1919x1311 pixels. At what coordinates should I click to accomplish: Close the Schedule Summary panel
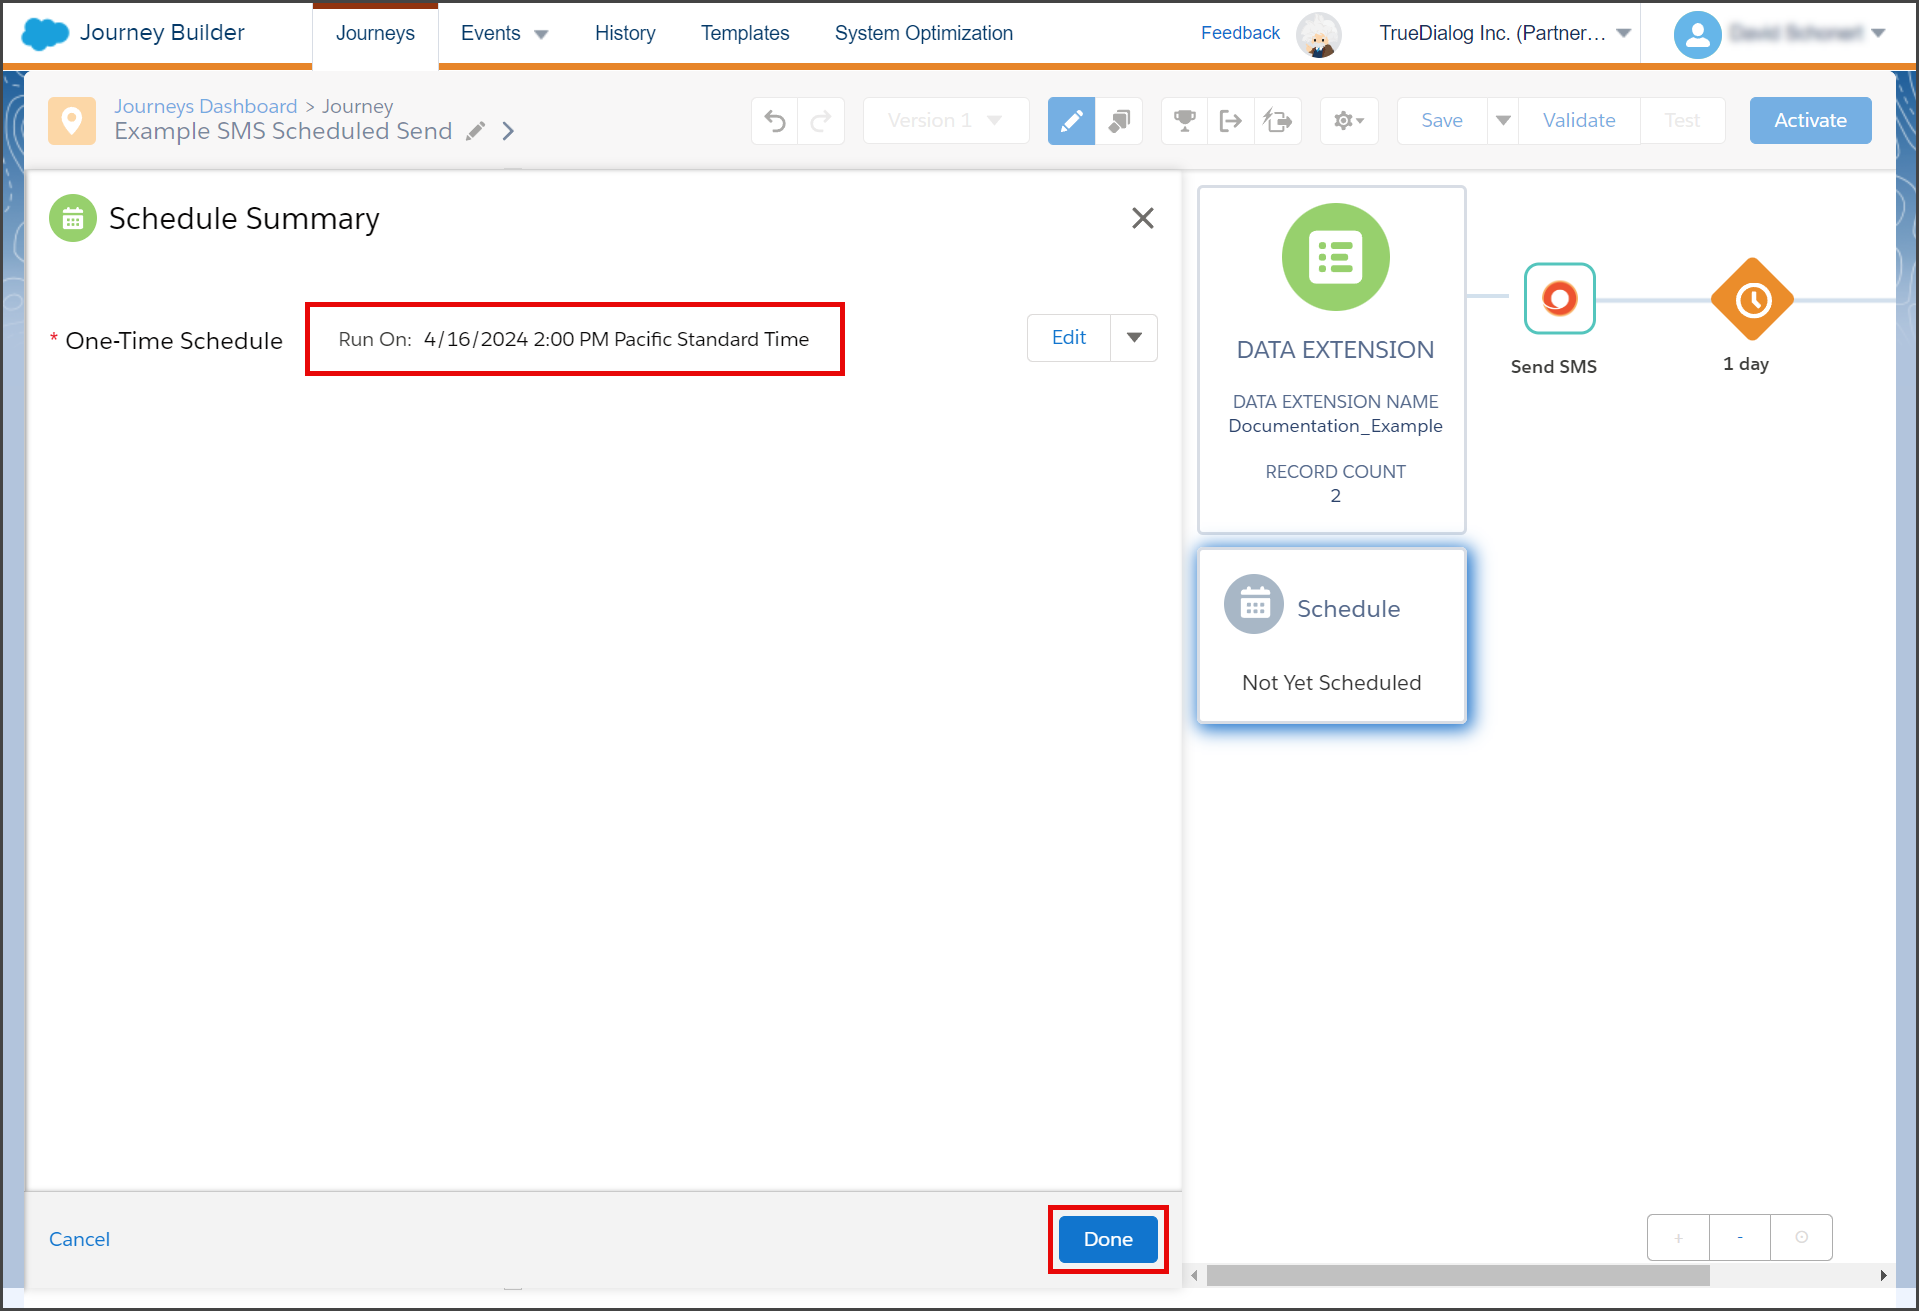pos(1142,218)
